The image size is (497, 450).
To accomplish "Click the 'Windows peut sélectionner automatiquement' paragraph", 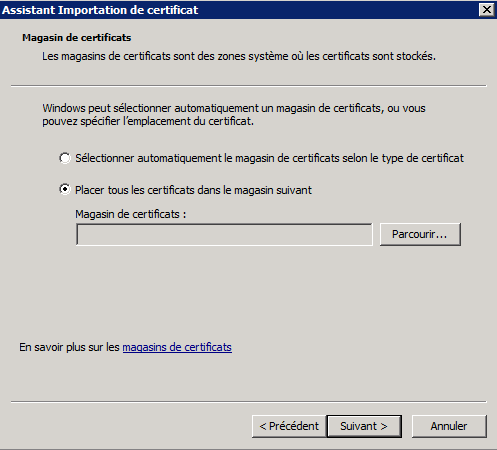I will point(234,115).
